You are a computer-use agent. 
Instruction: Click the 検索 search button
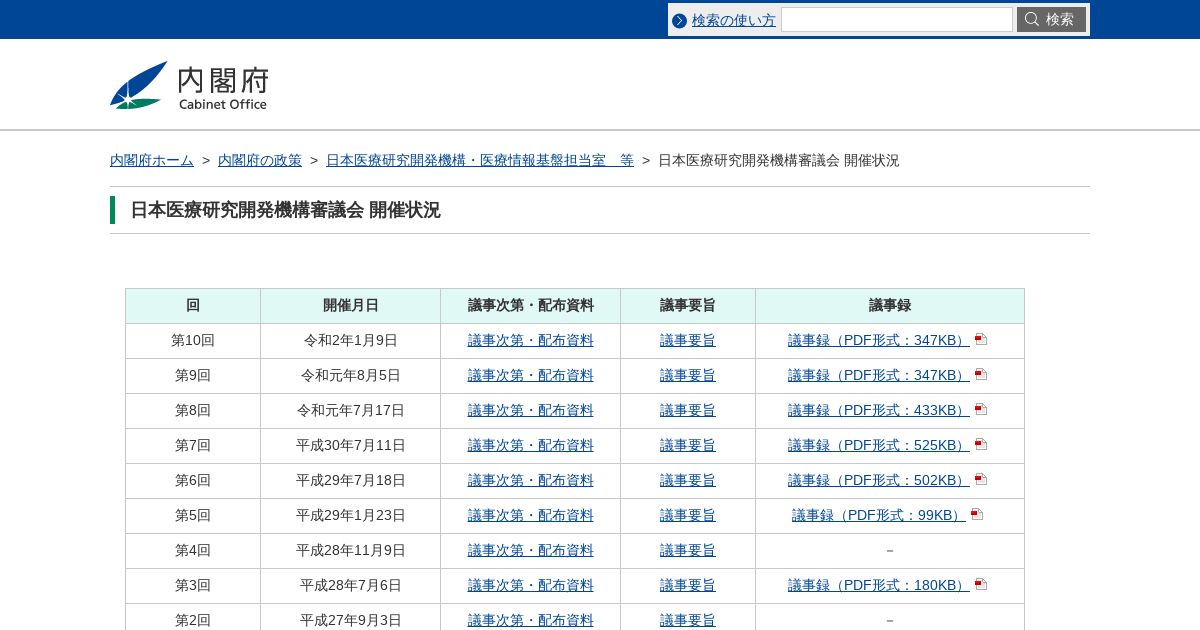coord(1051,20)
